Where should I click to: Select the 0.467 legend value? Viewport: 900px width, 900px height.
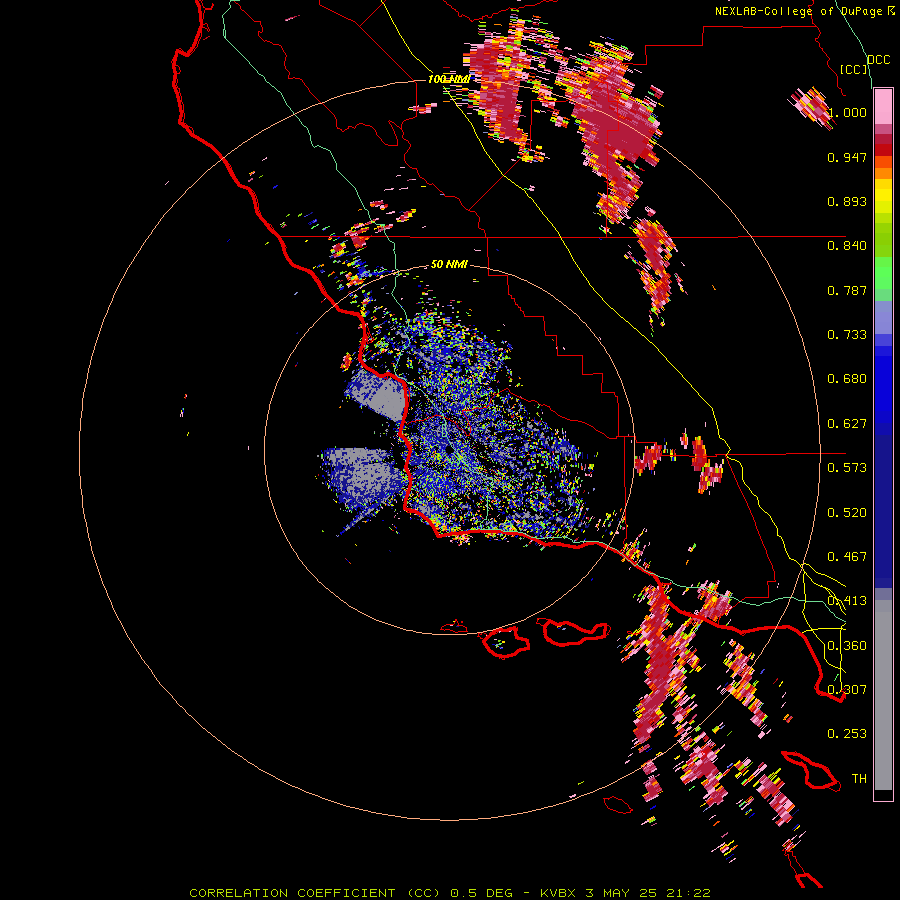tap(847, 557)
